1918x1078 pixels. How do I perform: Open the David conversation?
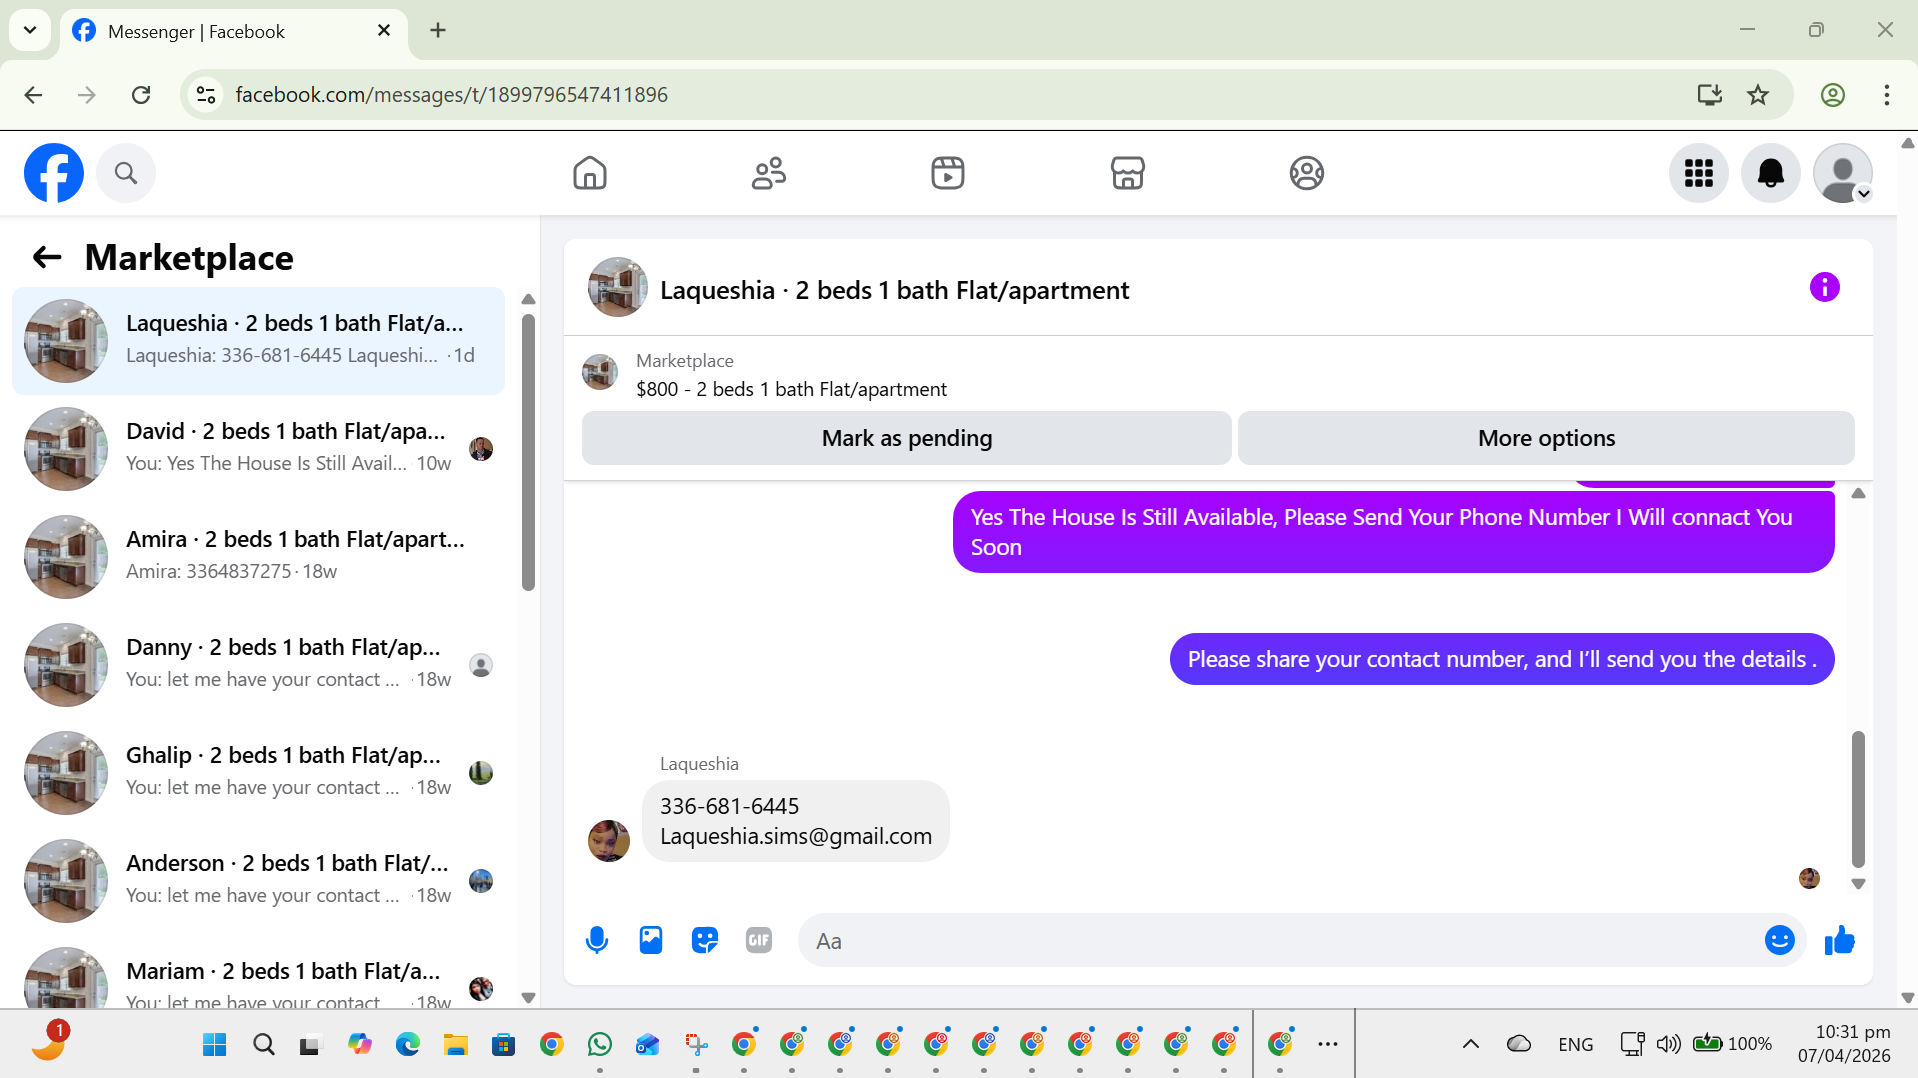point(258,449)
